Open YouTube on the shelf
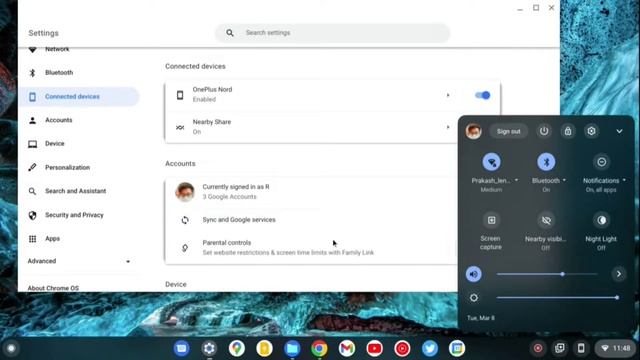This screenshot has width=640, height=360. tap(374, 348)
